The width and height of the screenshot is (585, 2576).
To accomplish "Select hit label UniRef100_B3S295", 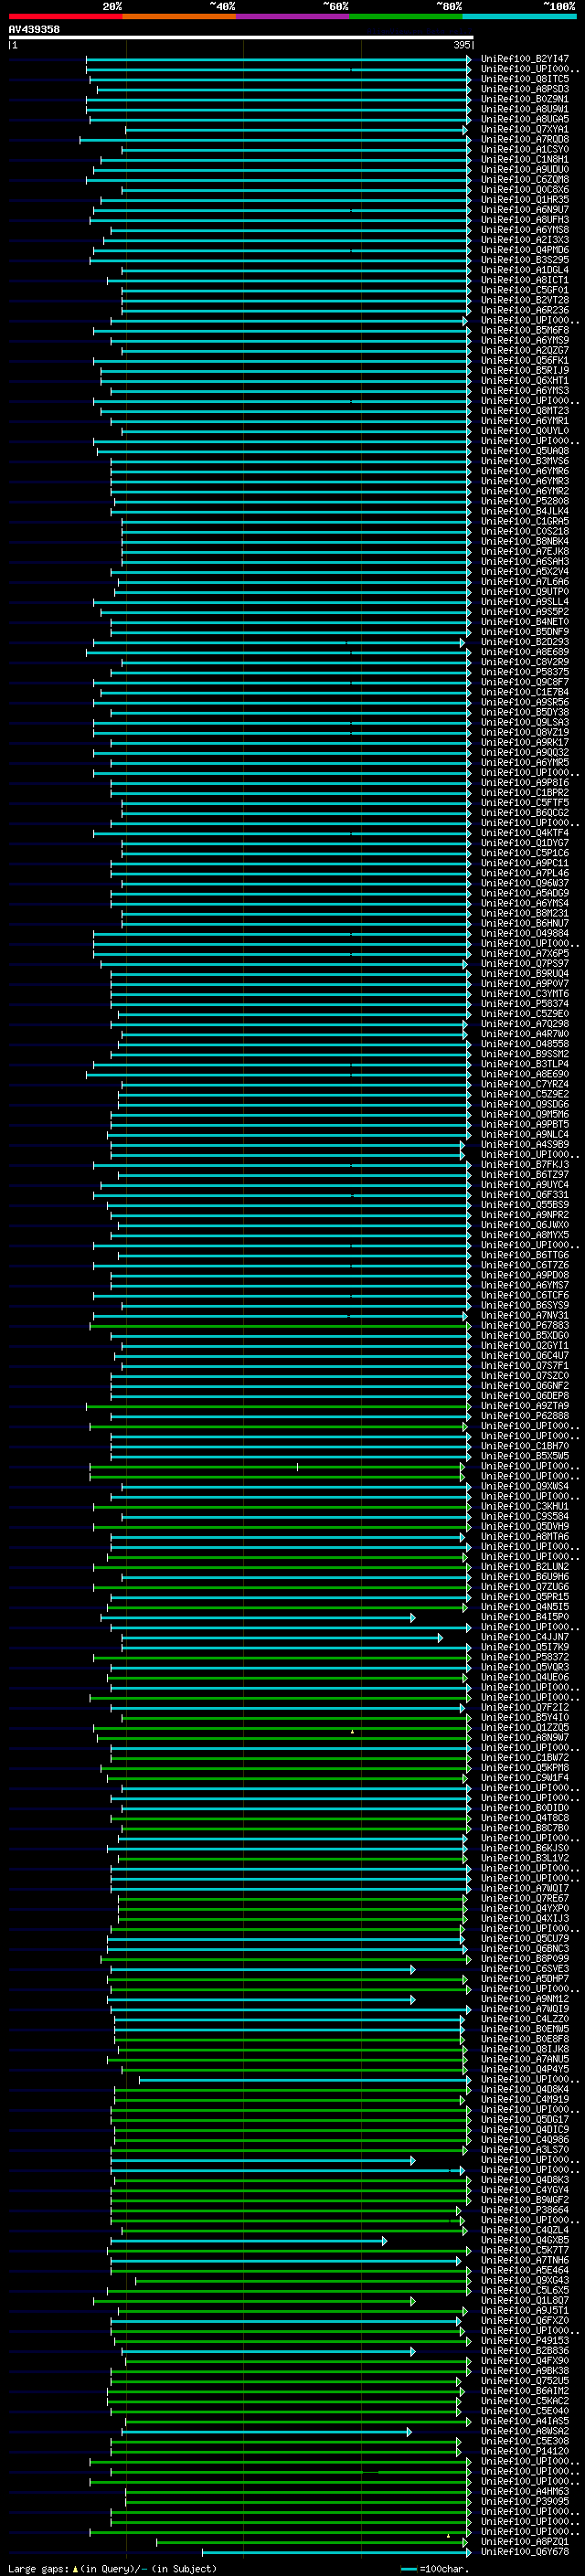I will (x=525, y=260).
